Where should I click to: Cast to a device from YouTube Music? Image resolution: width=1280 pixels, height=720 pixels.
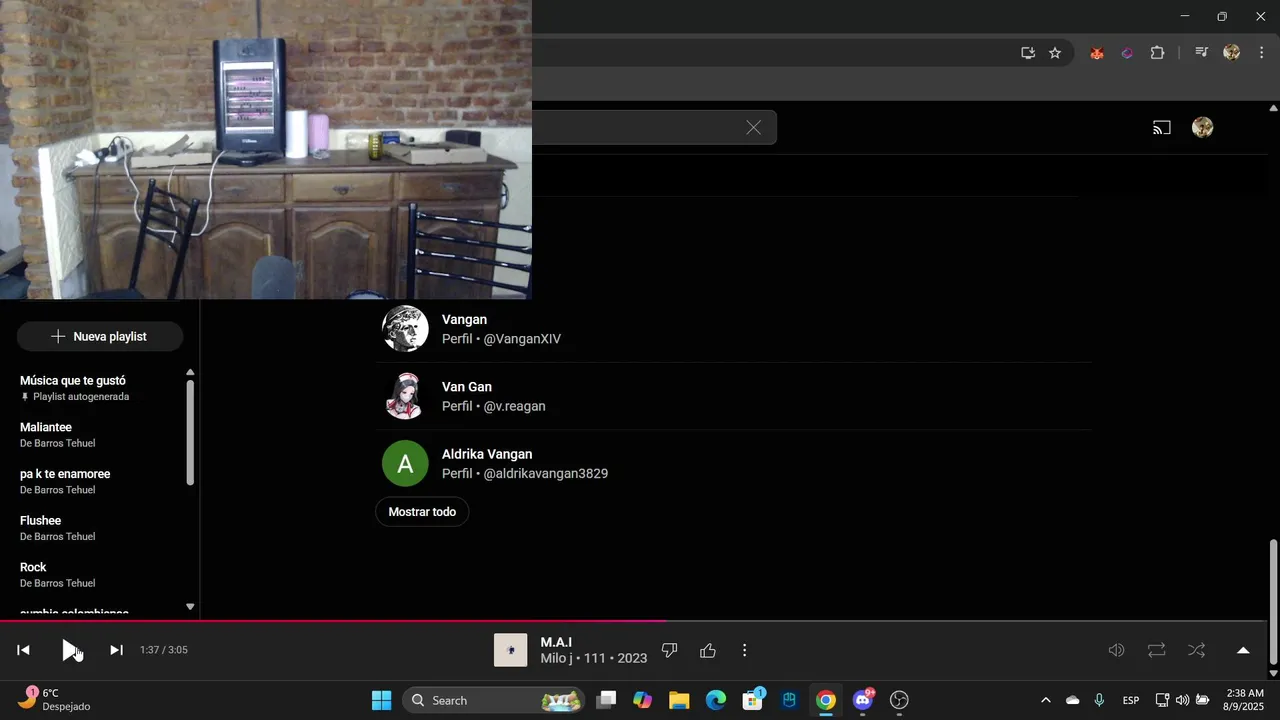pyautogui.click(x=1161, y=127)
